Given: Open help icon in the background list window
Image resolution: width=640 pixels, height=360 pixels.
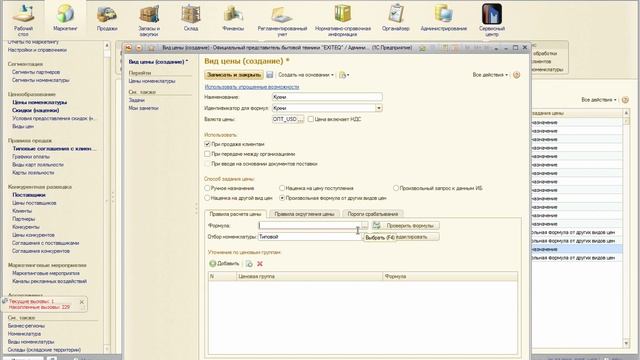Looking at the screenshot, I should click(x=625, y=100).
